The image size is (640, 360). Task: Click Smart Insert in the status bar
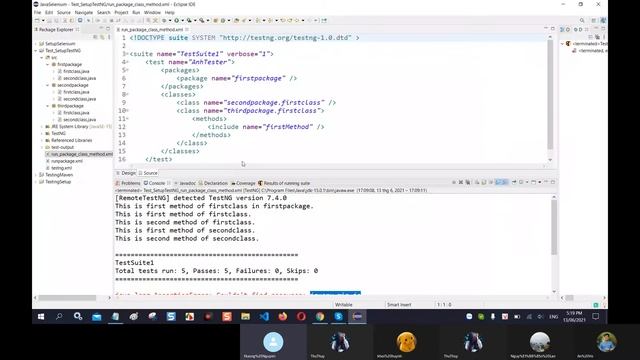point(399,305)
